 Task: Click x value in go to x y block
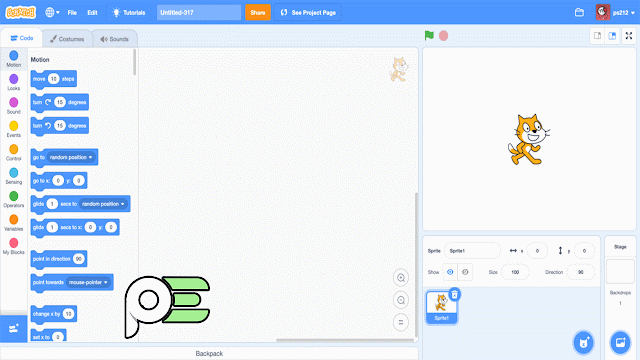[x=58, y=180]
